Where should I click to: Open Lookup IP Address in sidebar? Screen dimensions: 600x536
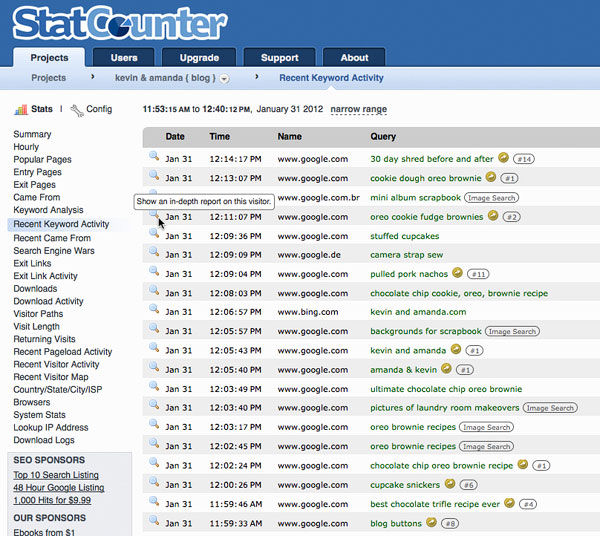[51, 427]
